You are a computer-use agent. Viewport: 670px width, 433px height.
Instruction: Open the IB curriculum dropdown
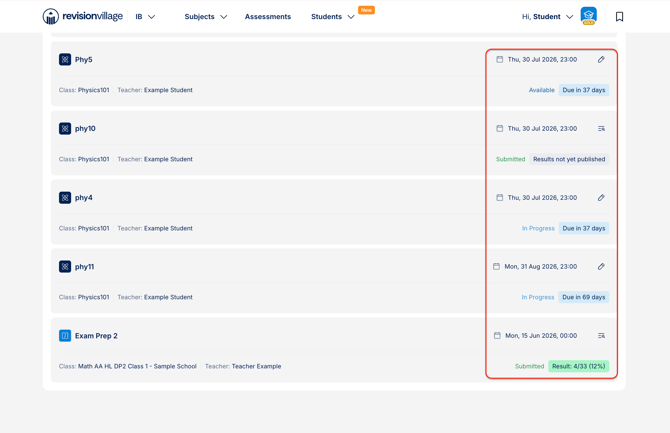145,17
